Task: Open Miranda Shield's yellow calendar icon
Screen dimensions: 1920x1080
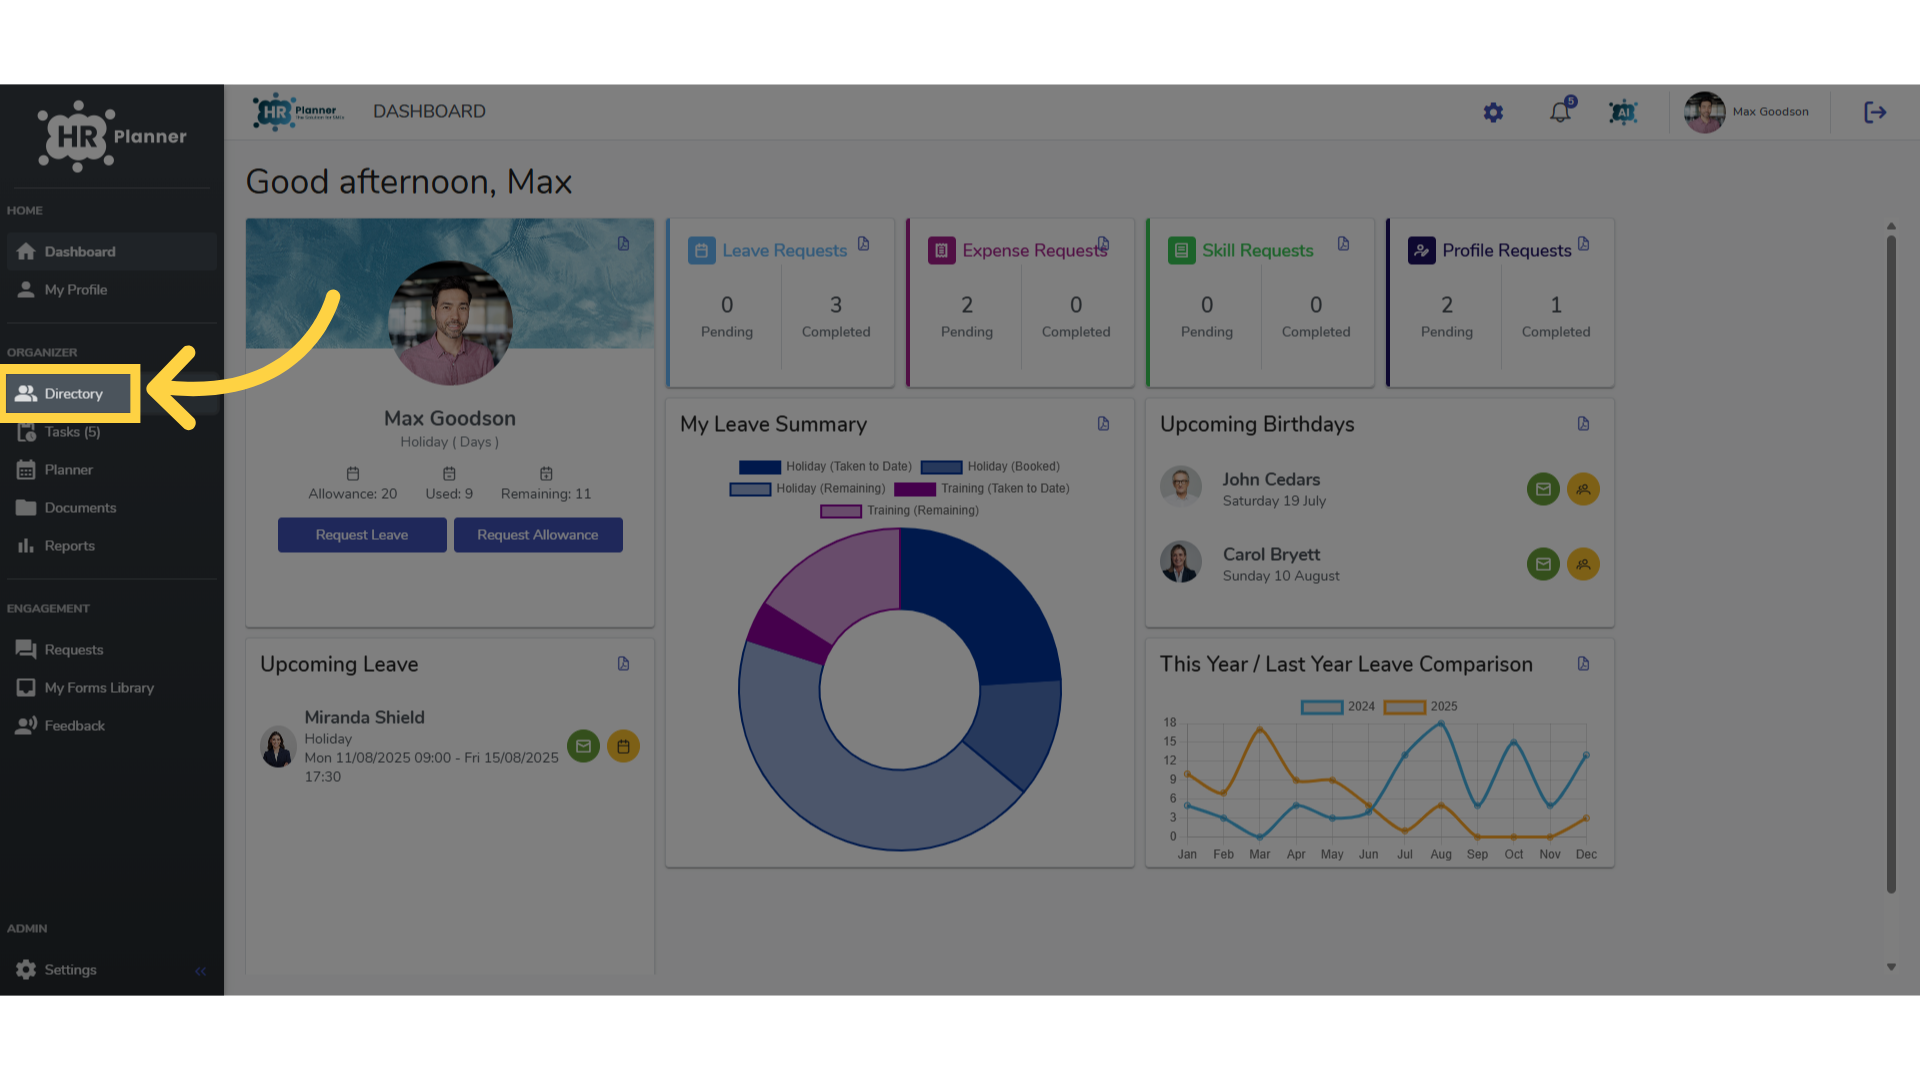Action: [x=623, y=746]
